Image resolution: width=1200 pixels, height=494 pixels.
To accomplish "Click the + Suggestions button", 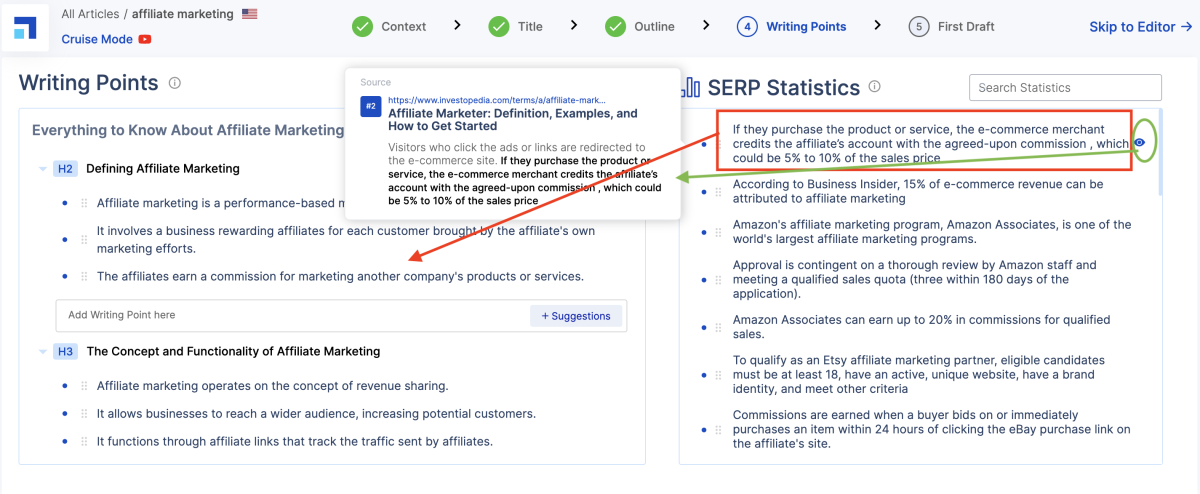I will (x=575, y=316).
